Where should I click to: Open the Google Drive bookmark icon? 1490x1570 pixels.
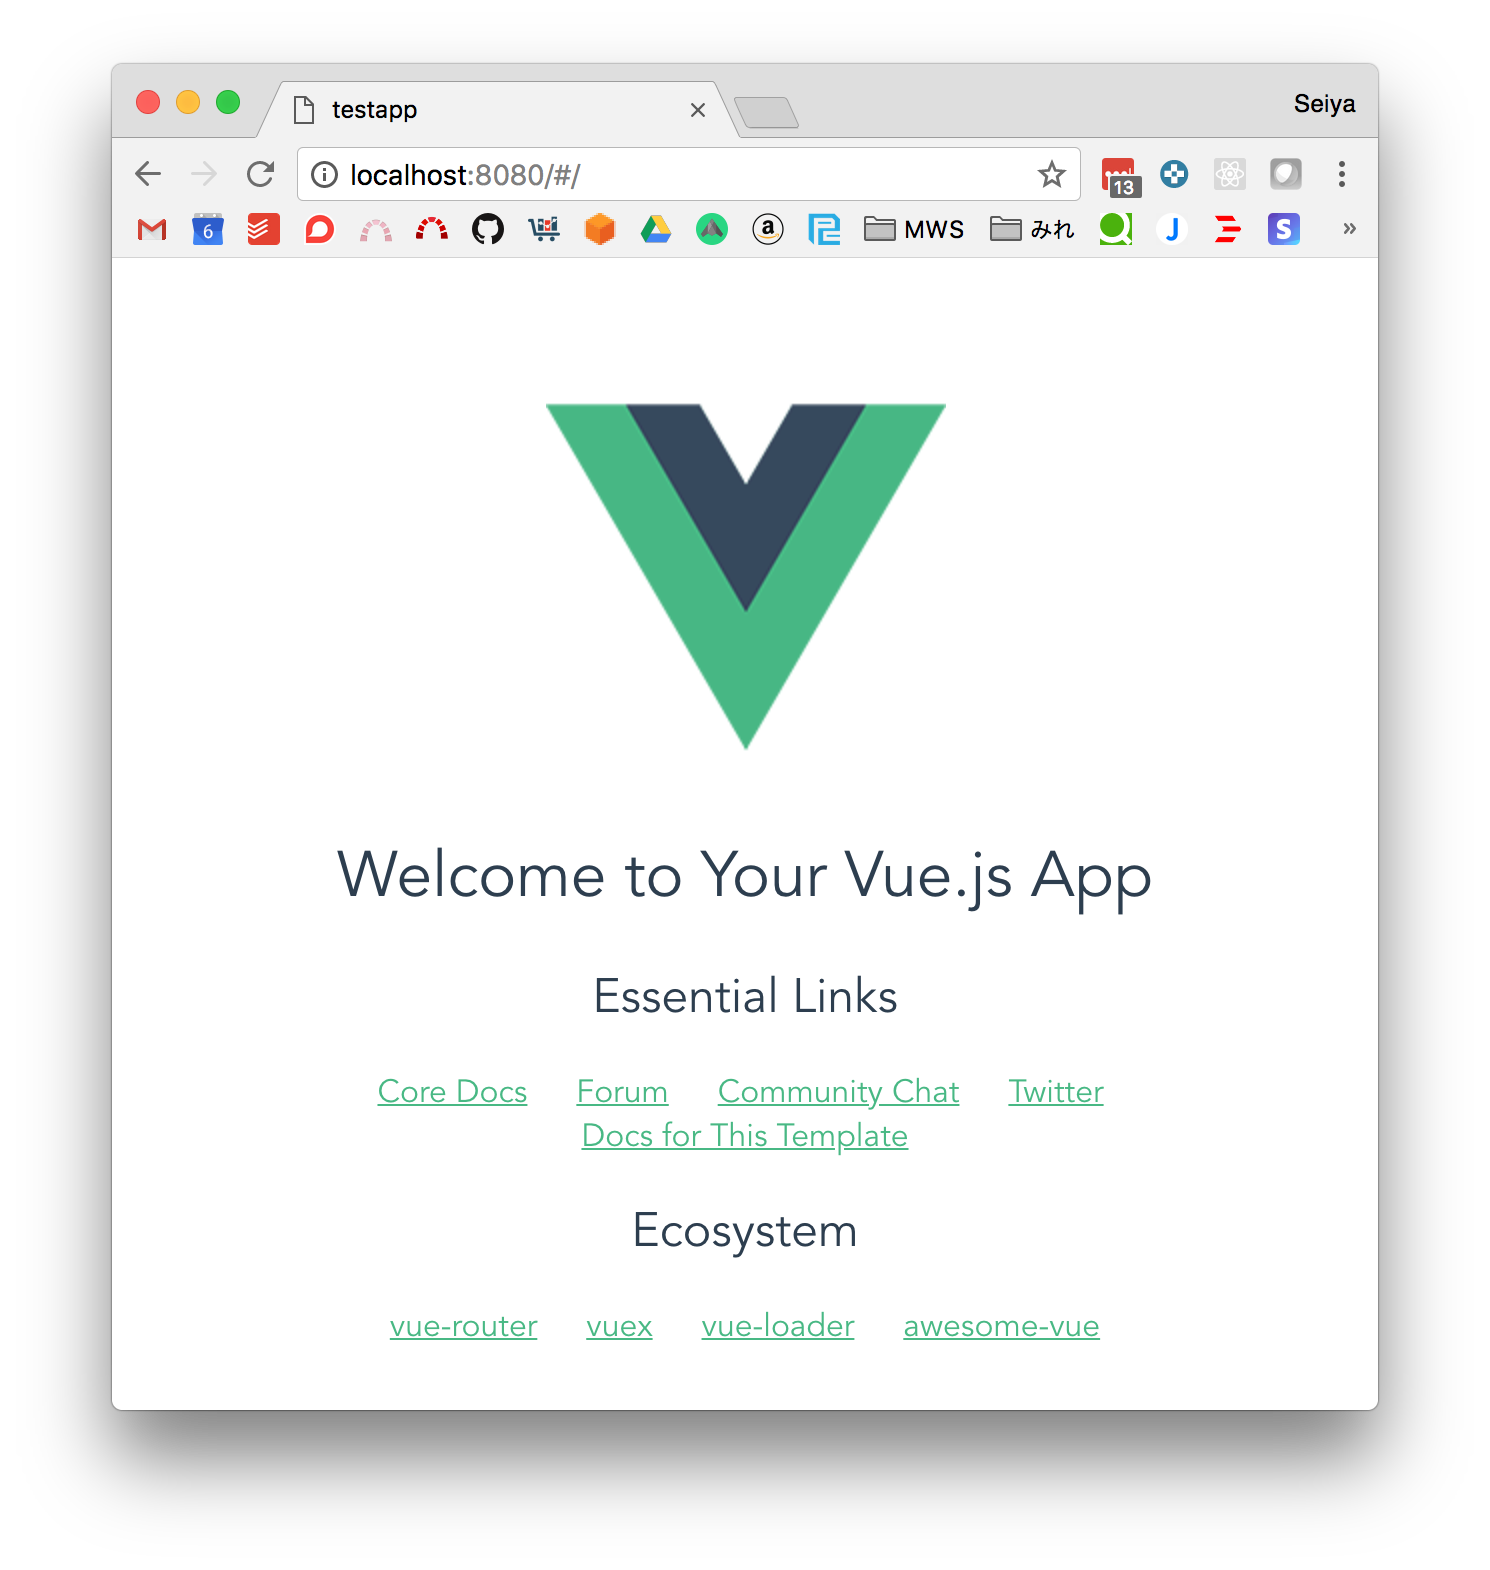(x=656, y=229)
